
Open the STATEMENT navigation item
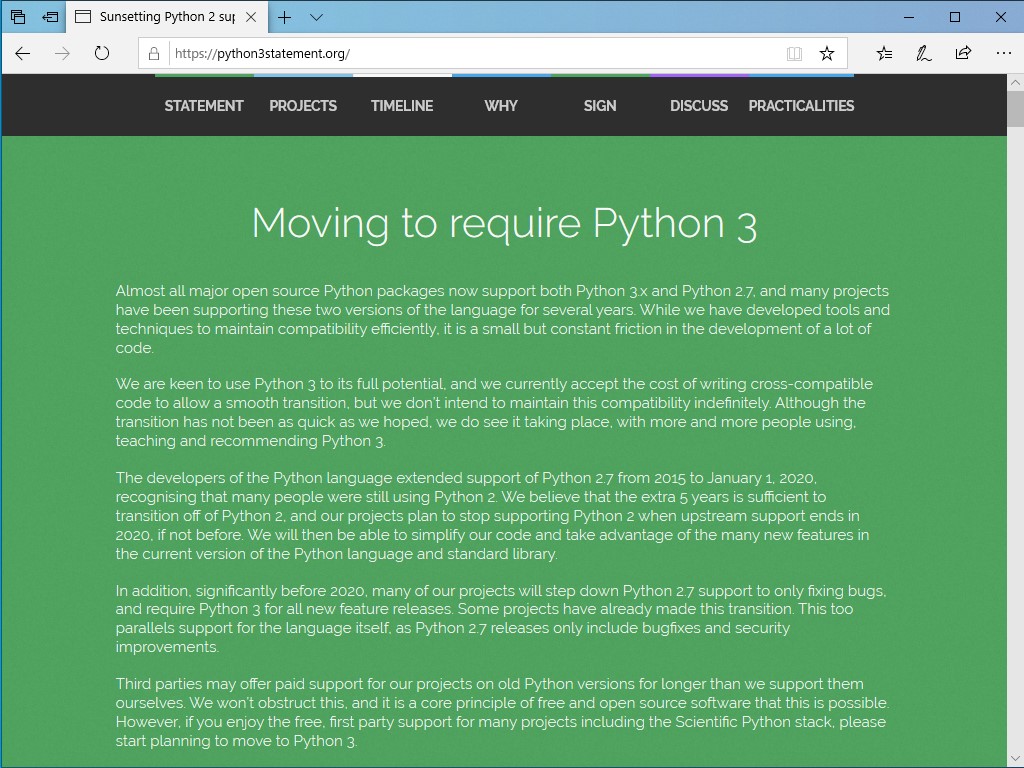click(204, 106)
